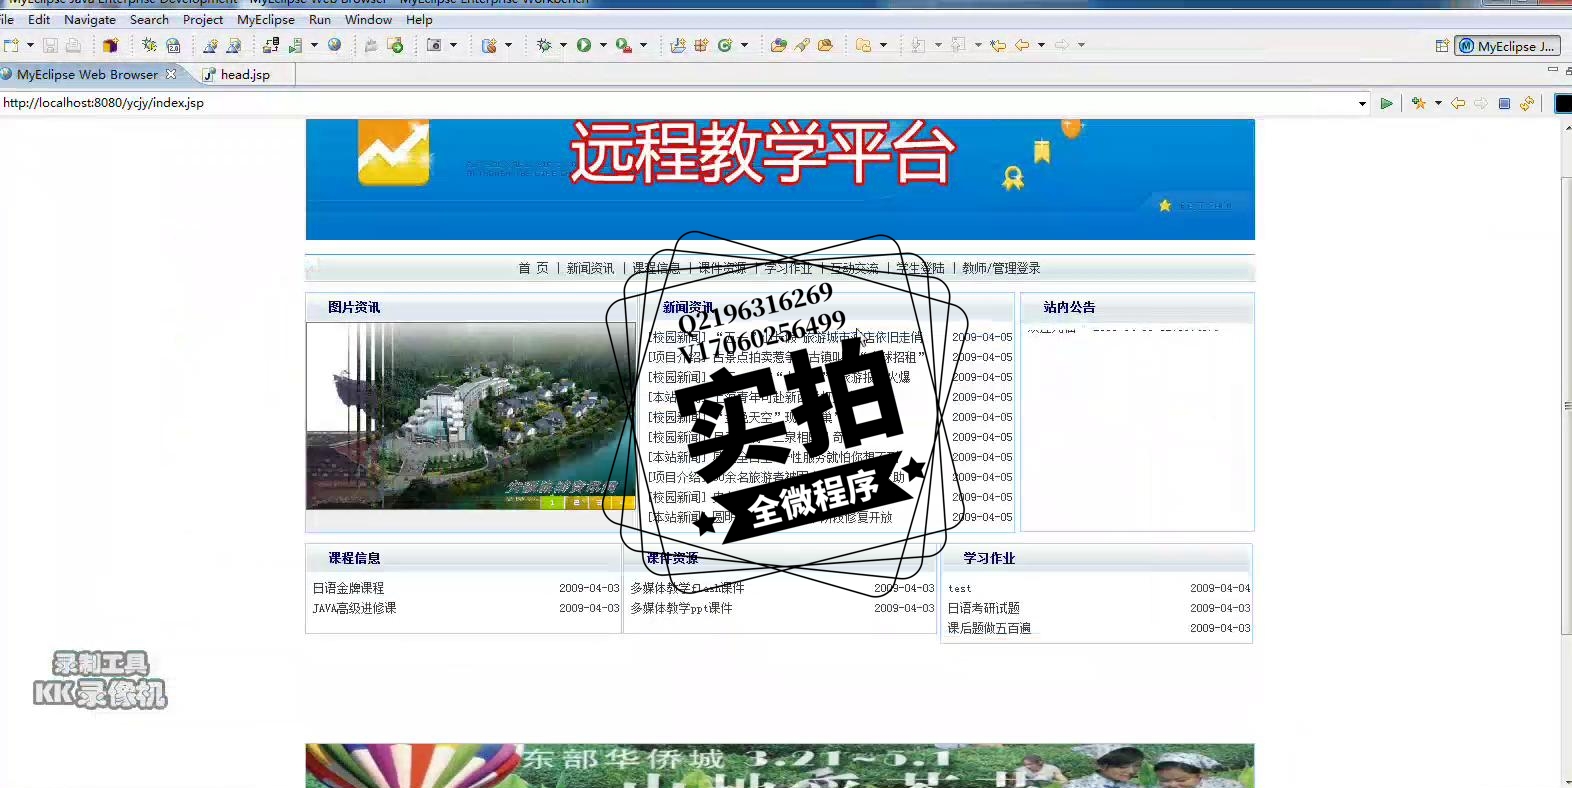Click the Last Edit Location icon
The width and height of the screenshot is (1572, 788).
coord(998,45)
